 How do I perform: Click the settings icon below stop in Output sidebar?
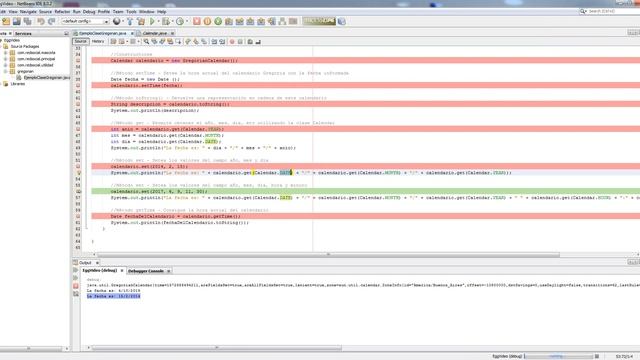[76, 294]
